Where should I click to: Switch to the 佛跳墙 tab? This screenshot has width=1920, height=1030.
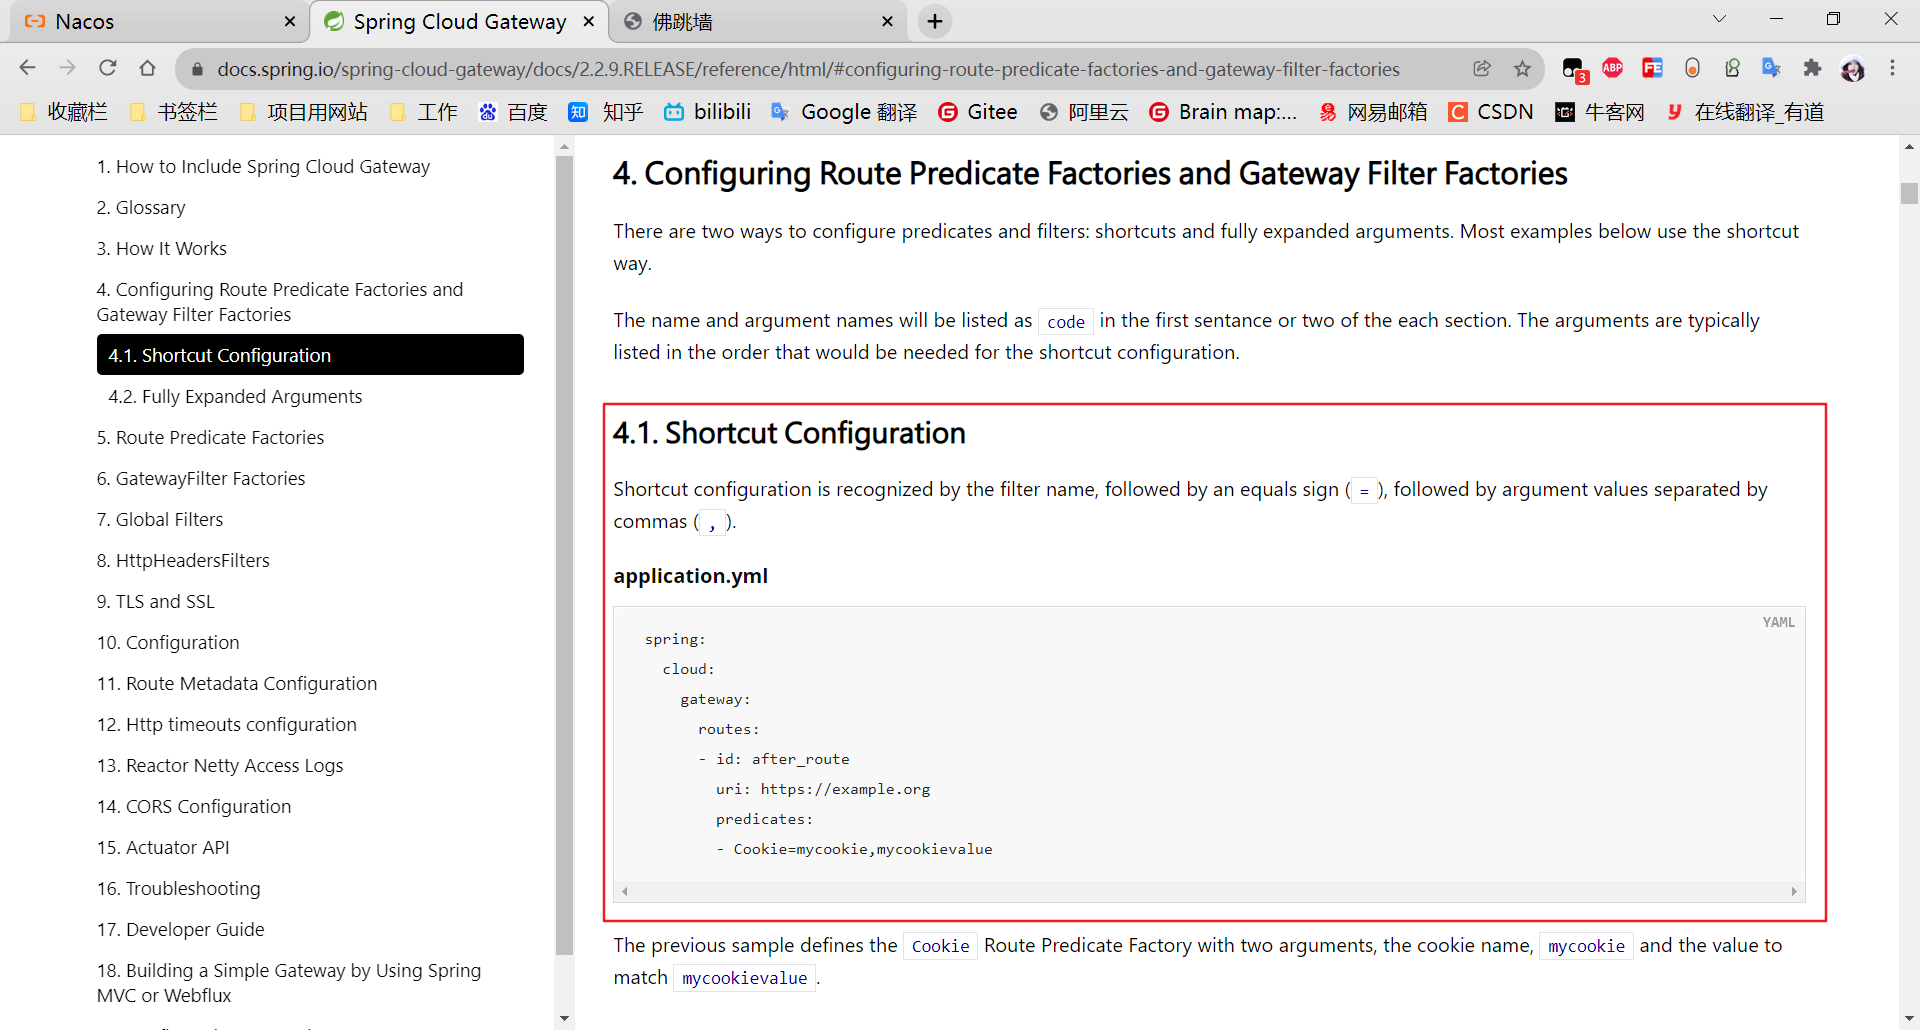pyautogui.click(x=758, y=21)
